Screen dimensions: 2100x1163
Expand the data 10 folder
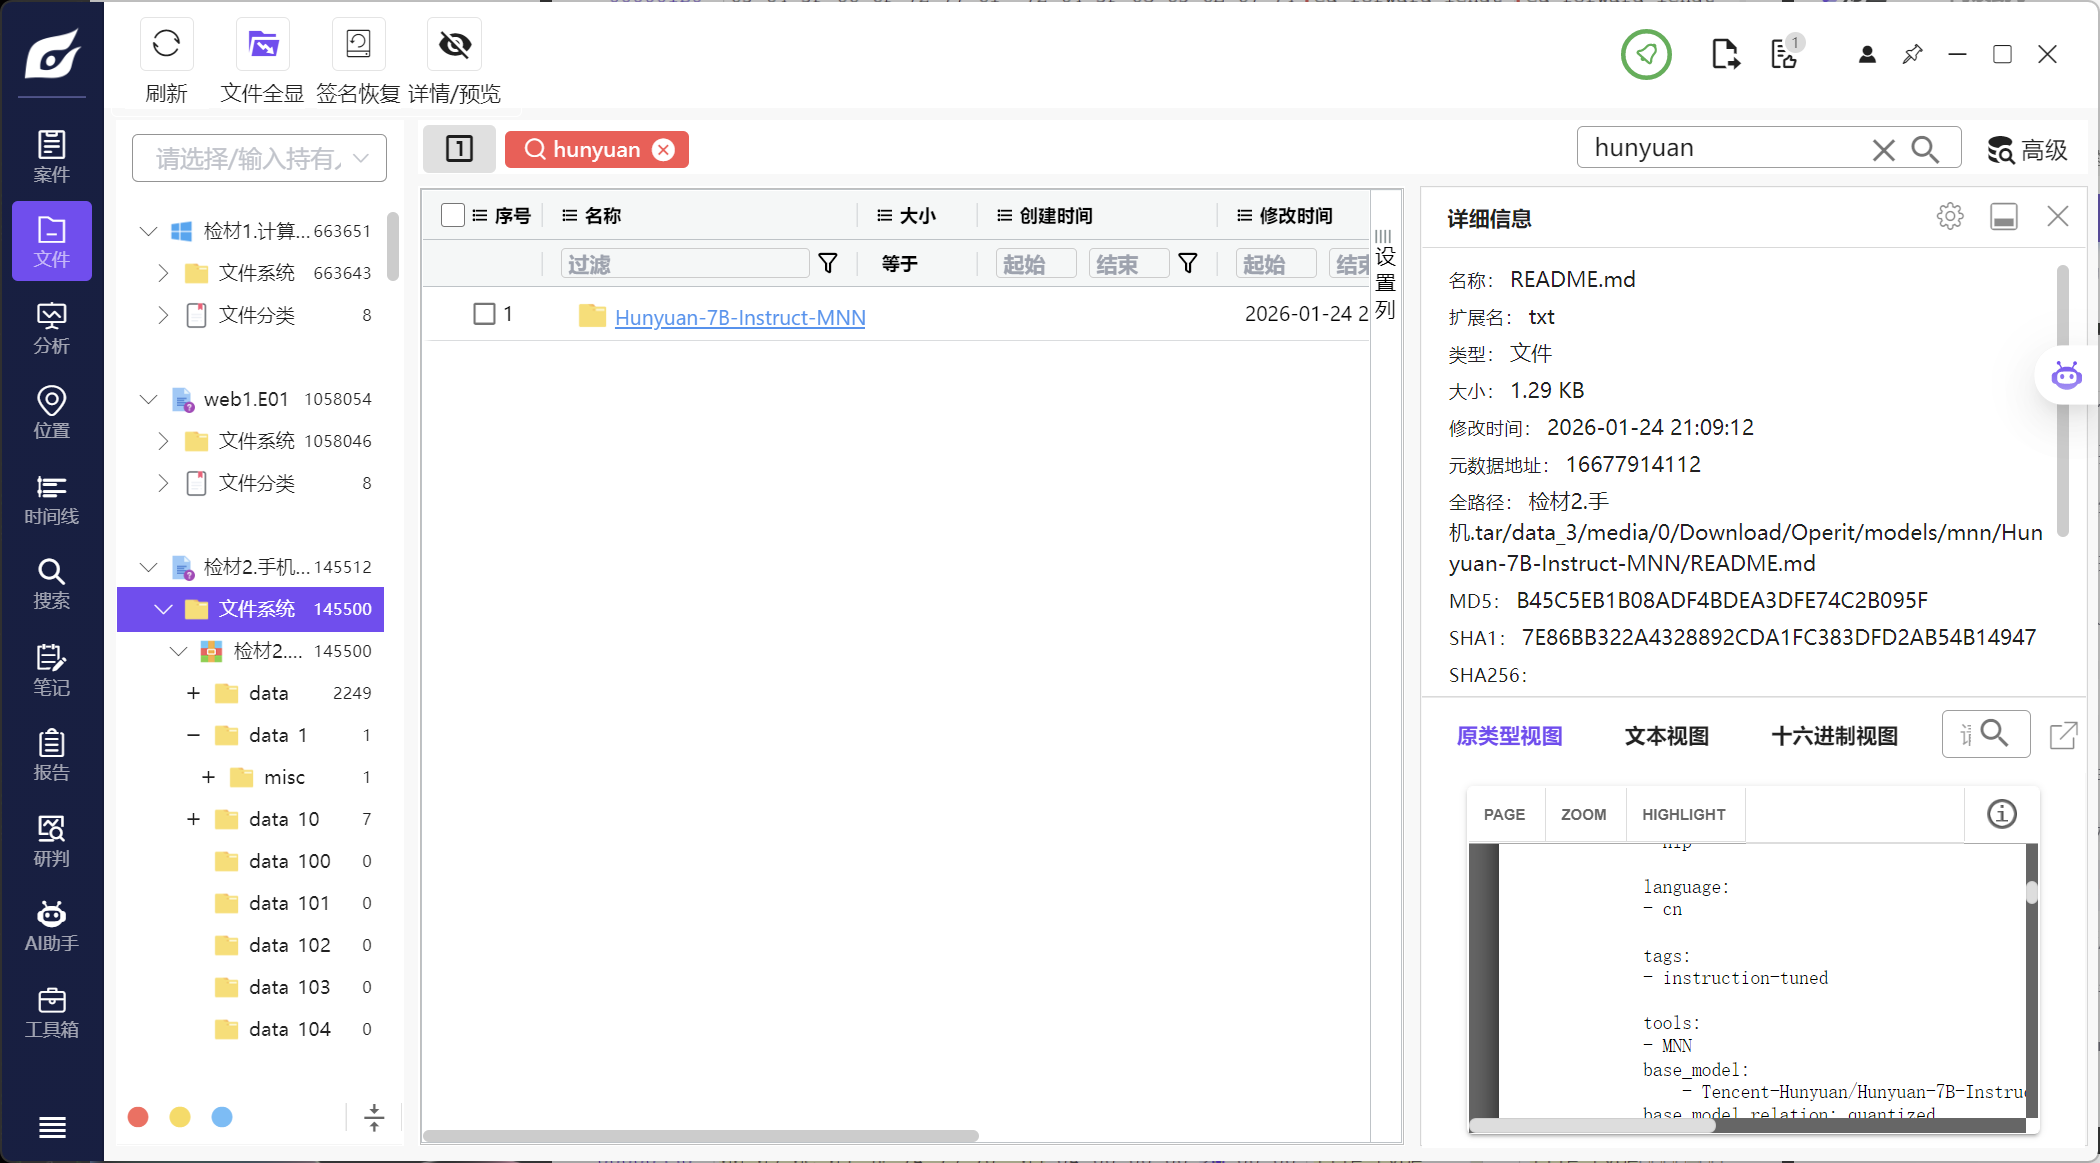pyautogui.click(x=193, y=819)
